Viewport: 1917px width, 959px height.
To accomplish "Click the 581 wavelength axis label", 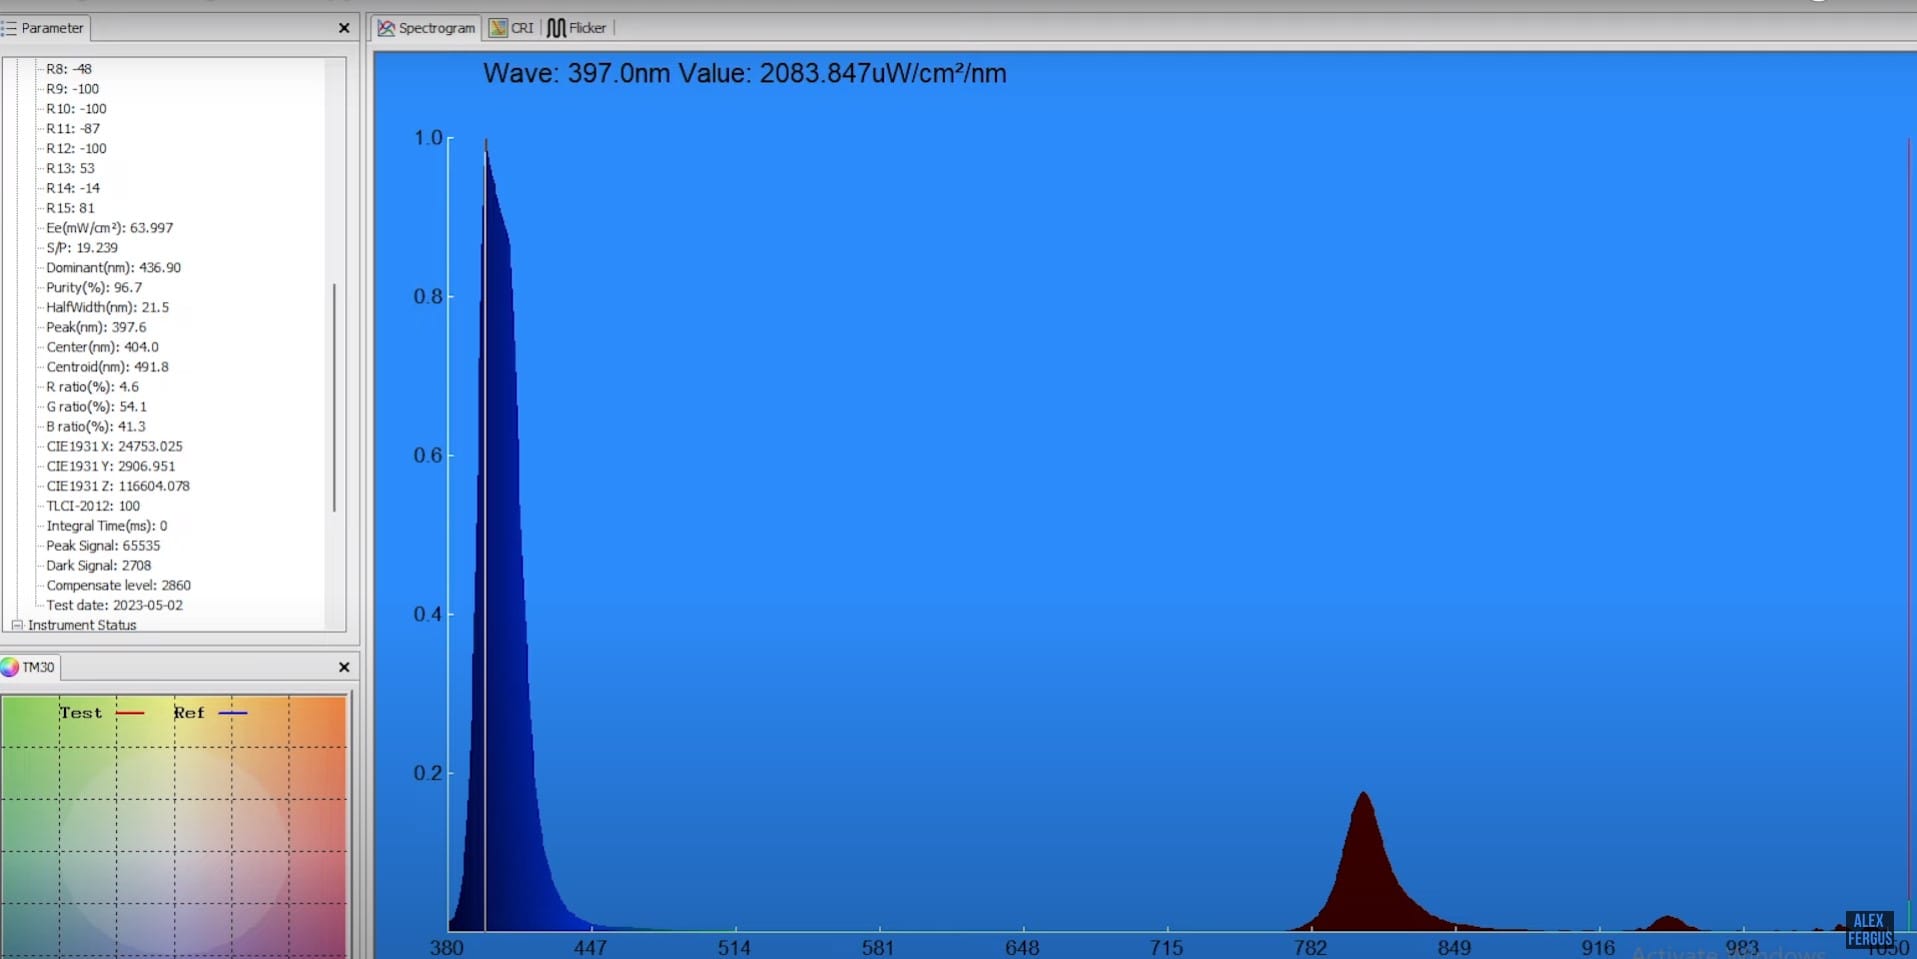I will coord(878,947).
